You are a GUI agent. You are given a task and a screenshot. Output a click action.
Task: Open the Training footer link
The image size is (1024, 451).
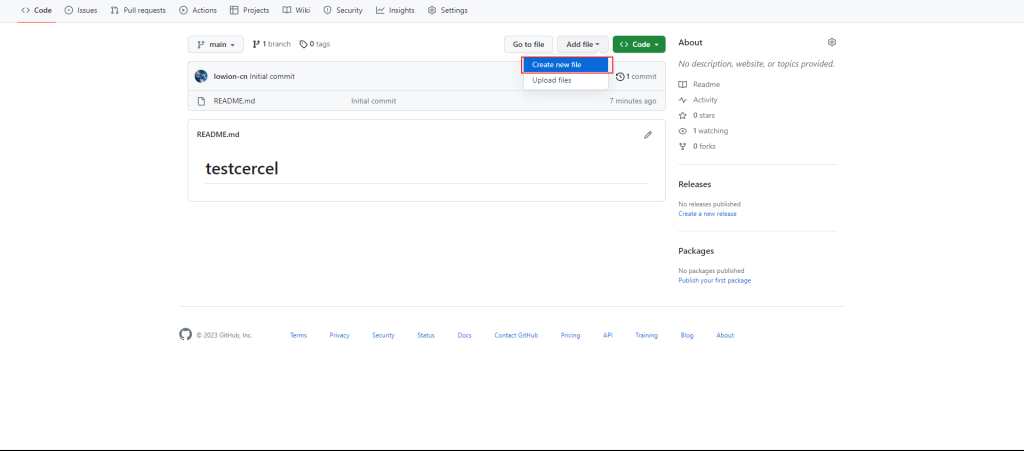pyautogui.click(x=647, y=335)
